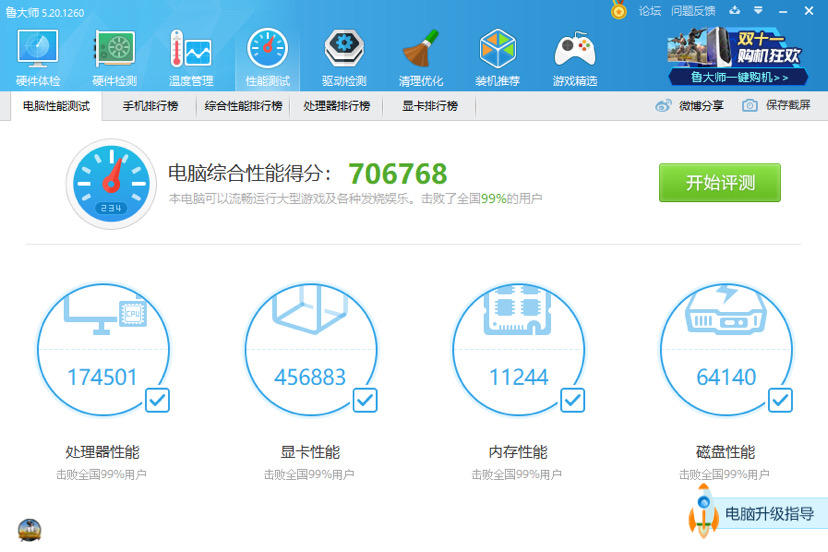This screenshot has width=828, height=552.
Task: Switch to 处理器排行榜 tab
Action: (x=336, y=106)
